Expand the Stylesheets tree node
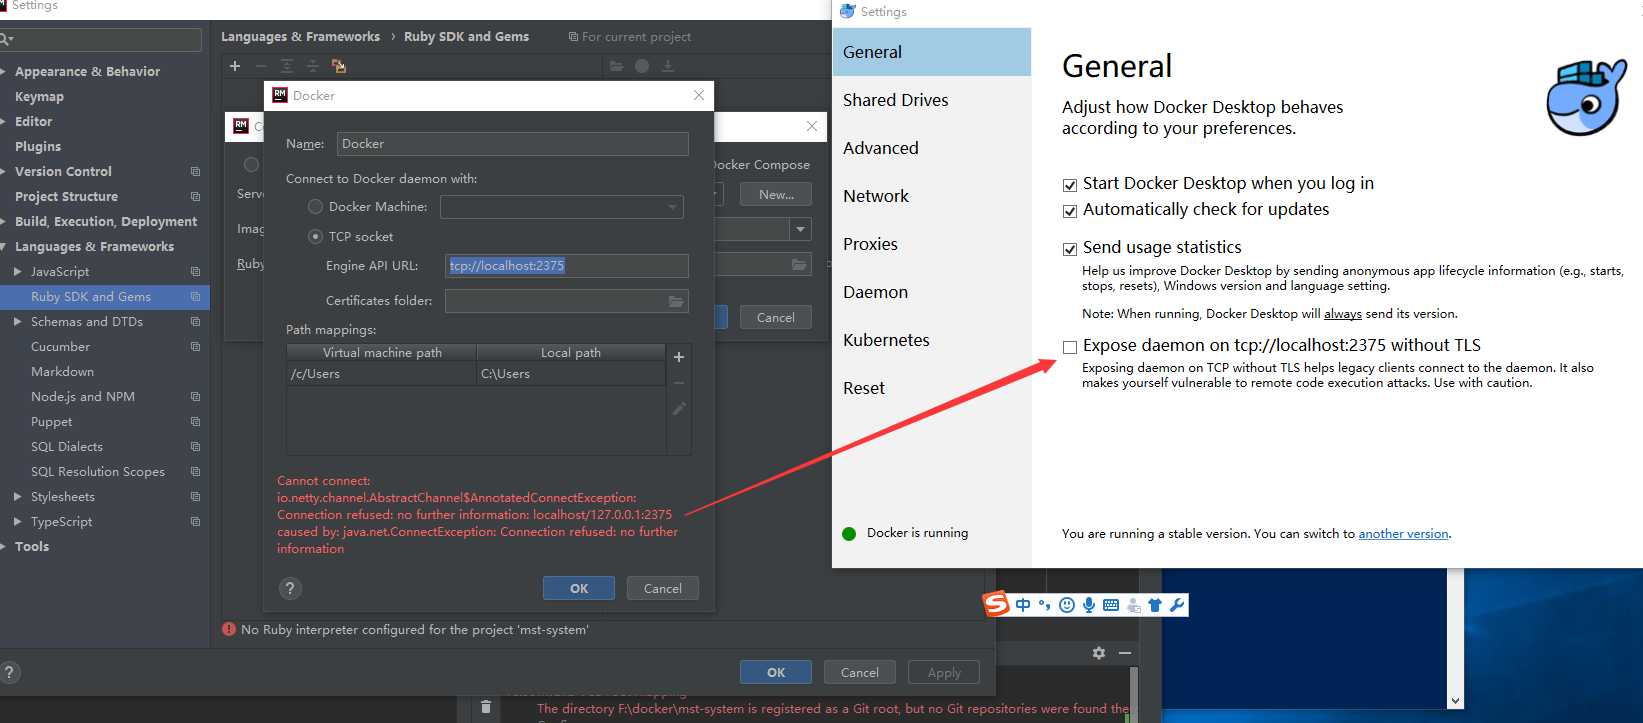The width and height of the screenshot is (1643, 723). [x=18, y=496]
